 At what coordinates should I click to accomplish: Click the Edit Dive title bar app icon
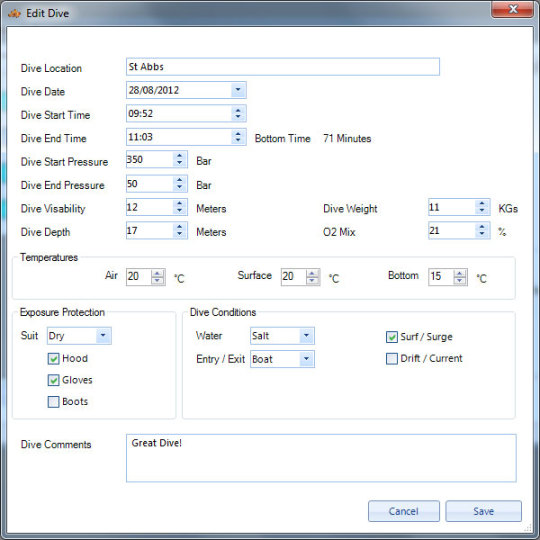tap(14, 13)
